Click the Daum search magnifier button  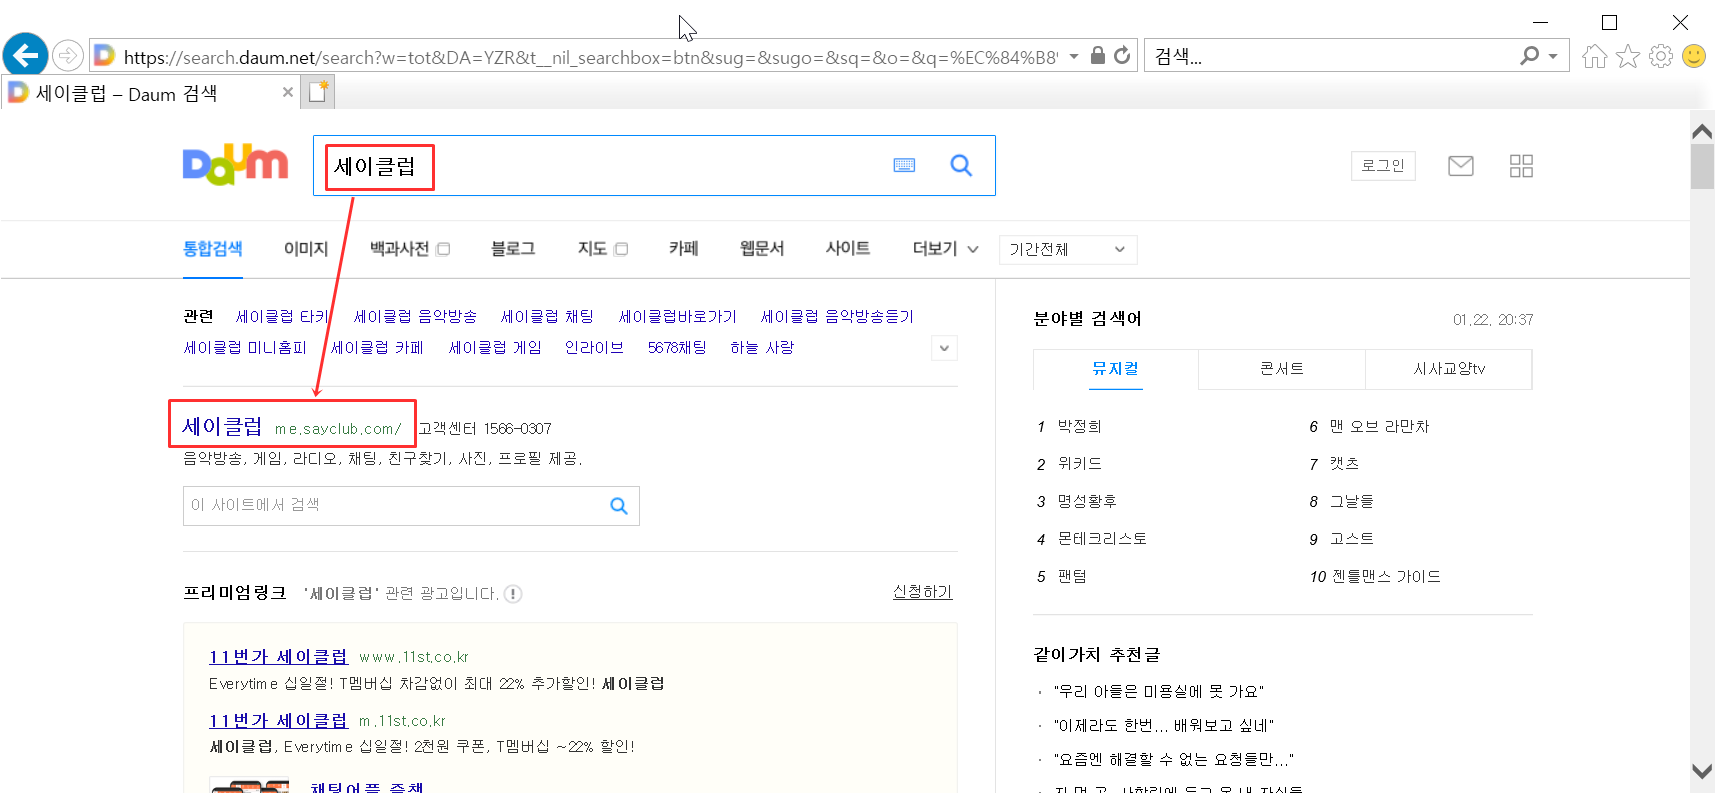tap(961, 165)
